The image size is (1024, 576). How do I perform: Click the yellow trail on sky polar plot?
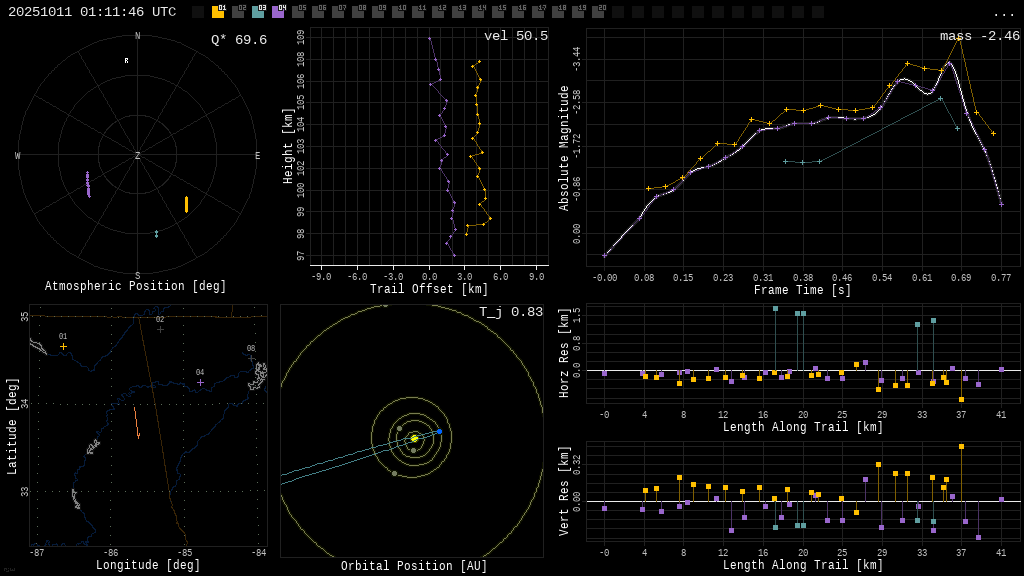point(186,204)
